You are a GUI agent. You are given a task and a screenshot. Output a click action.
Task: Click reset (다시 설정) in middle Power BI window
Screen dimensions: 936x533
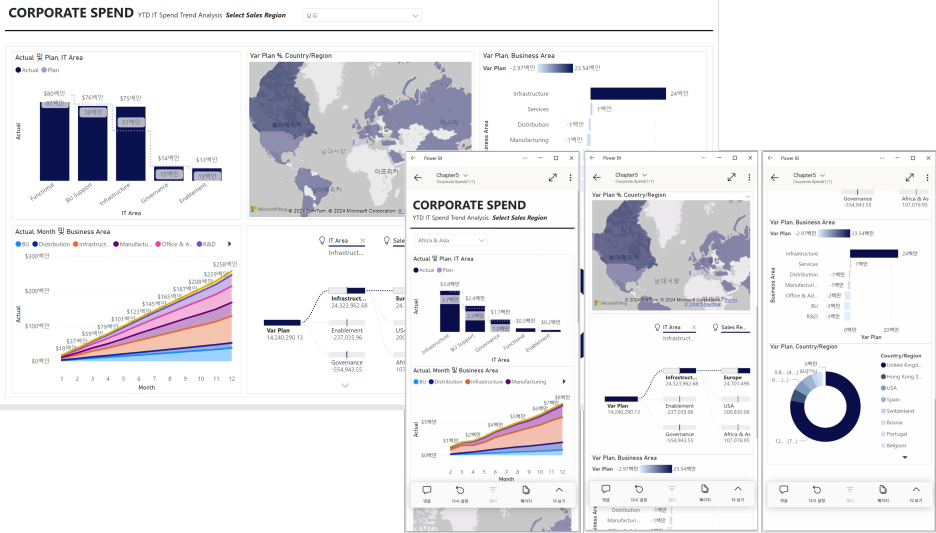coord(639,492)
